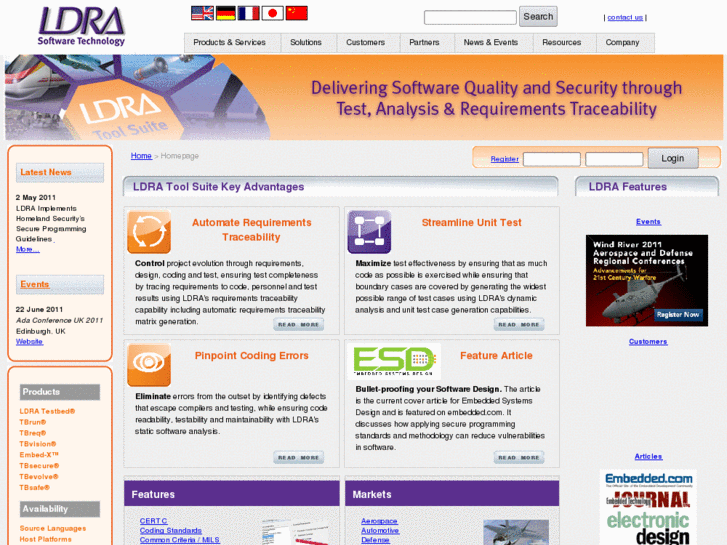Open the CERT C features link
This screenshot has width=727, height=545.
(153, 521)
